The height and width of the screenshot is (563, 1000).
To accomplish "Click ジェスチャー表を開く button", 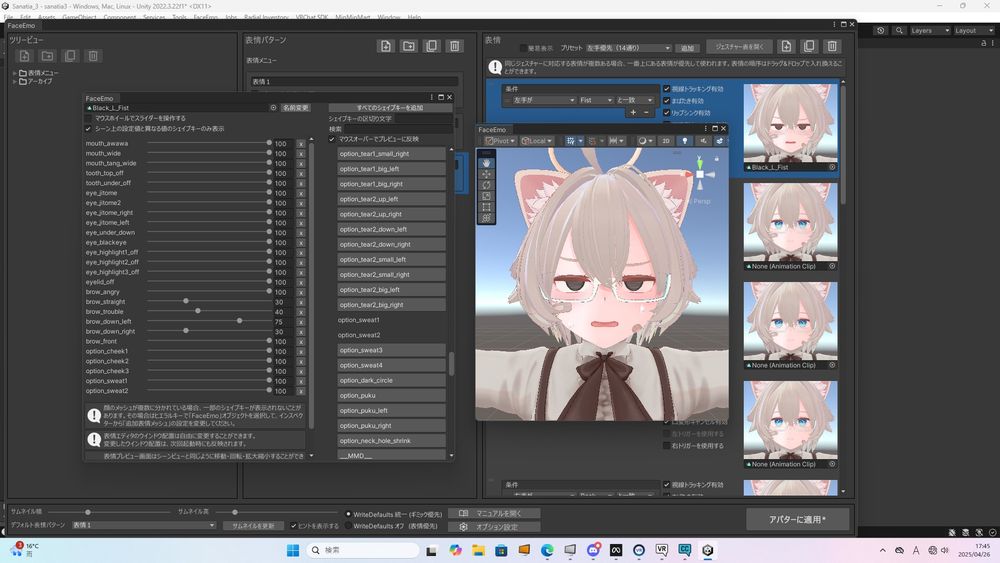I will tap(739, 47).
